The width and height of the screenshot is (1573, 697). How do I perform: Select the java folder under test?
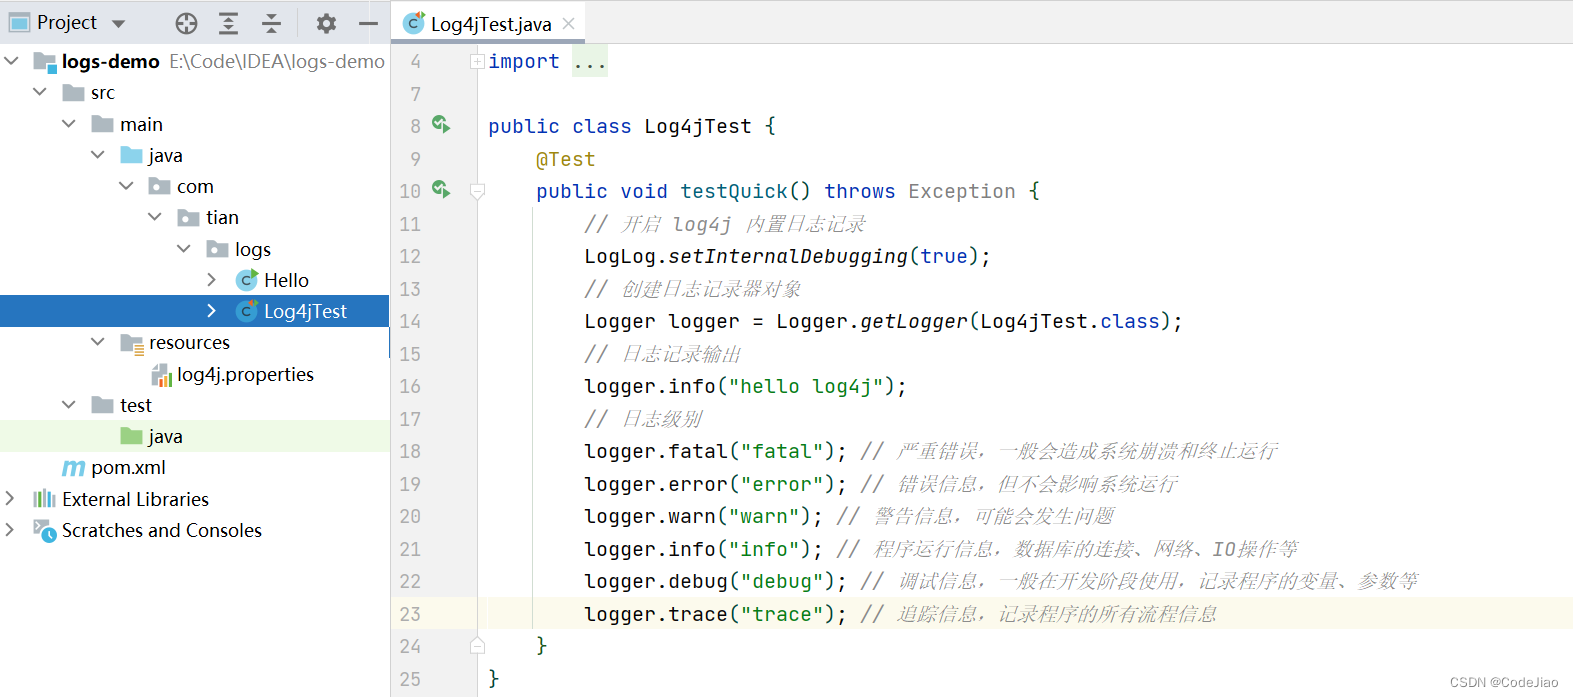(x=165, y=436)
